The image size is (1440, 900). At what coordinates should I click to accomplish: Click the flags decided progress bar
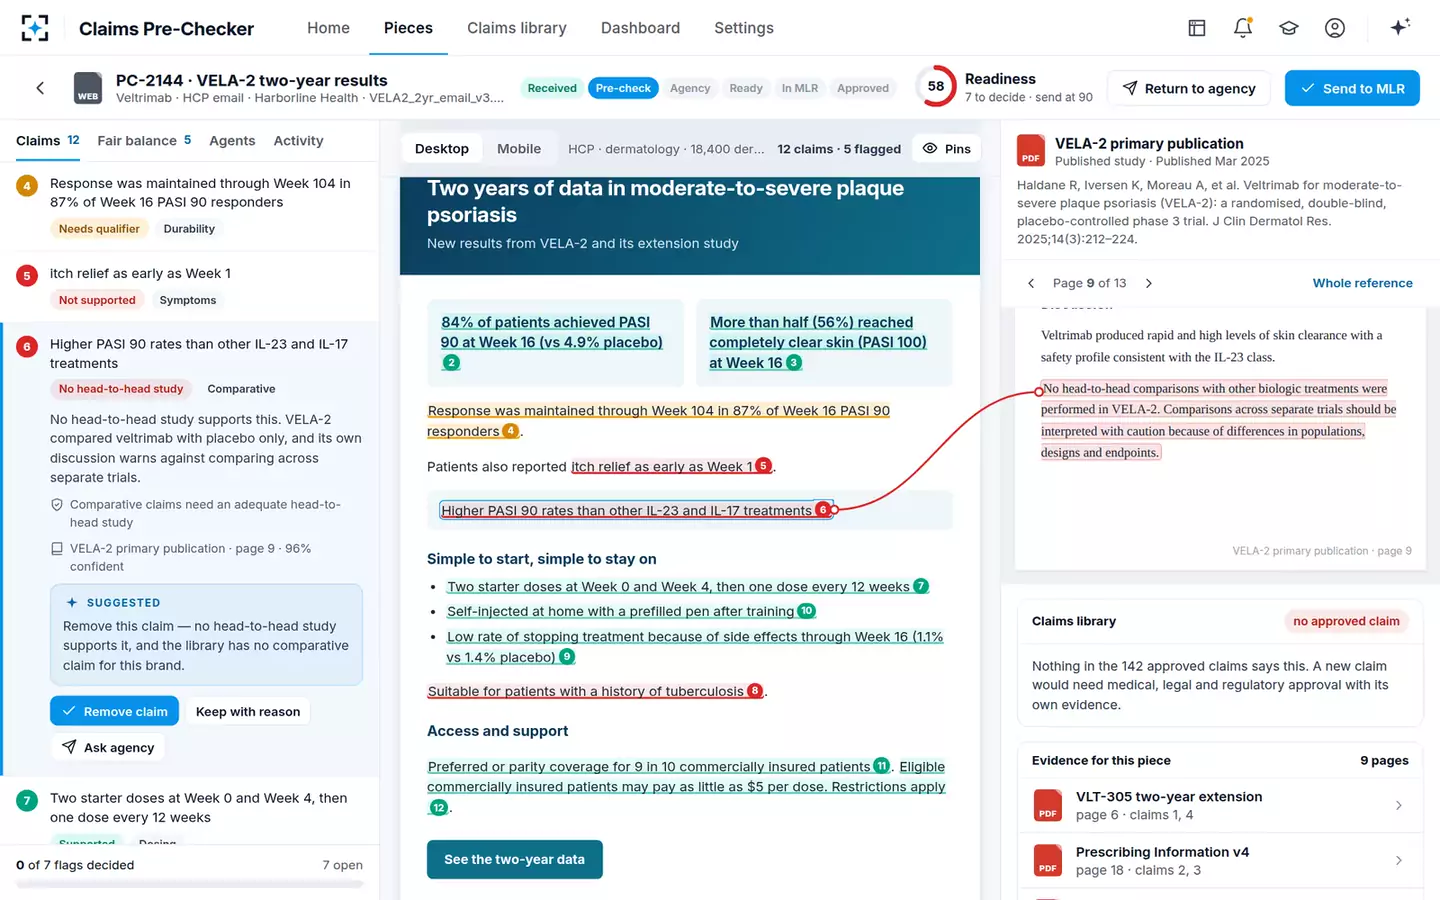(x=190, y=884)
